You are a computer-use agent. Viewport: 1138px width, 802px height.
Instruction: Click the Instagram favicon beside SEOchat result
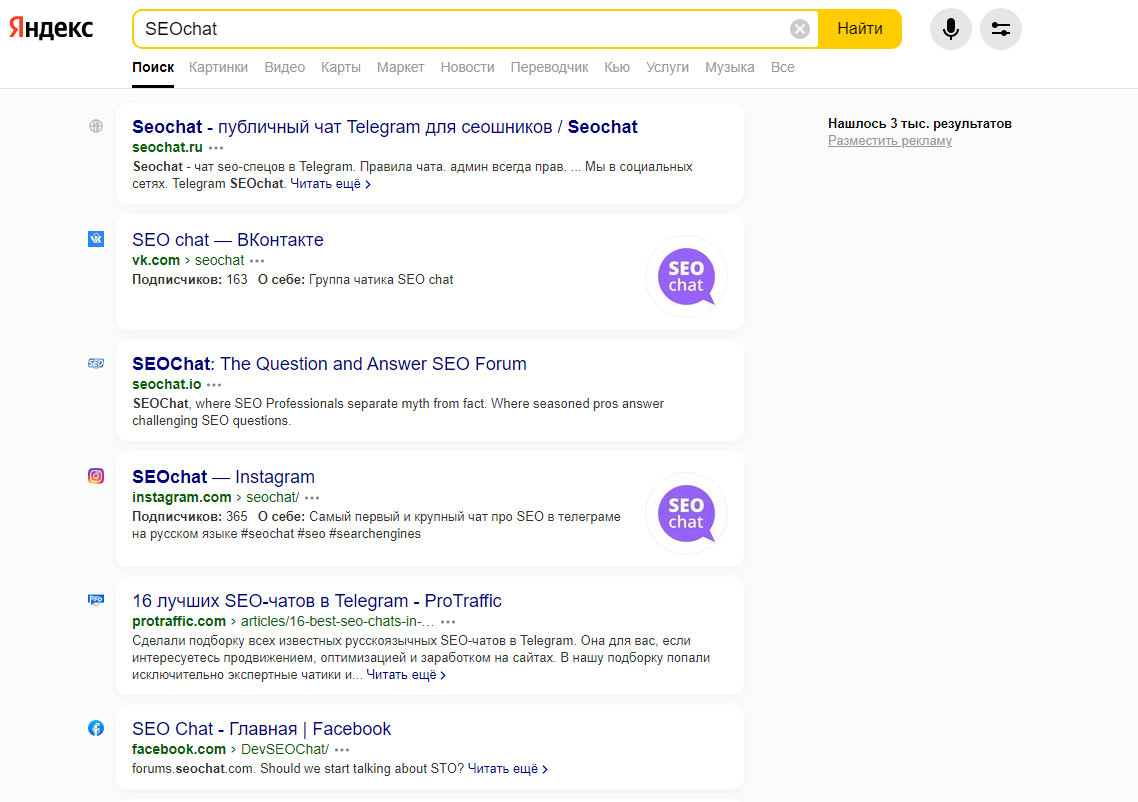coord(96,476)
